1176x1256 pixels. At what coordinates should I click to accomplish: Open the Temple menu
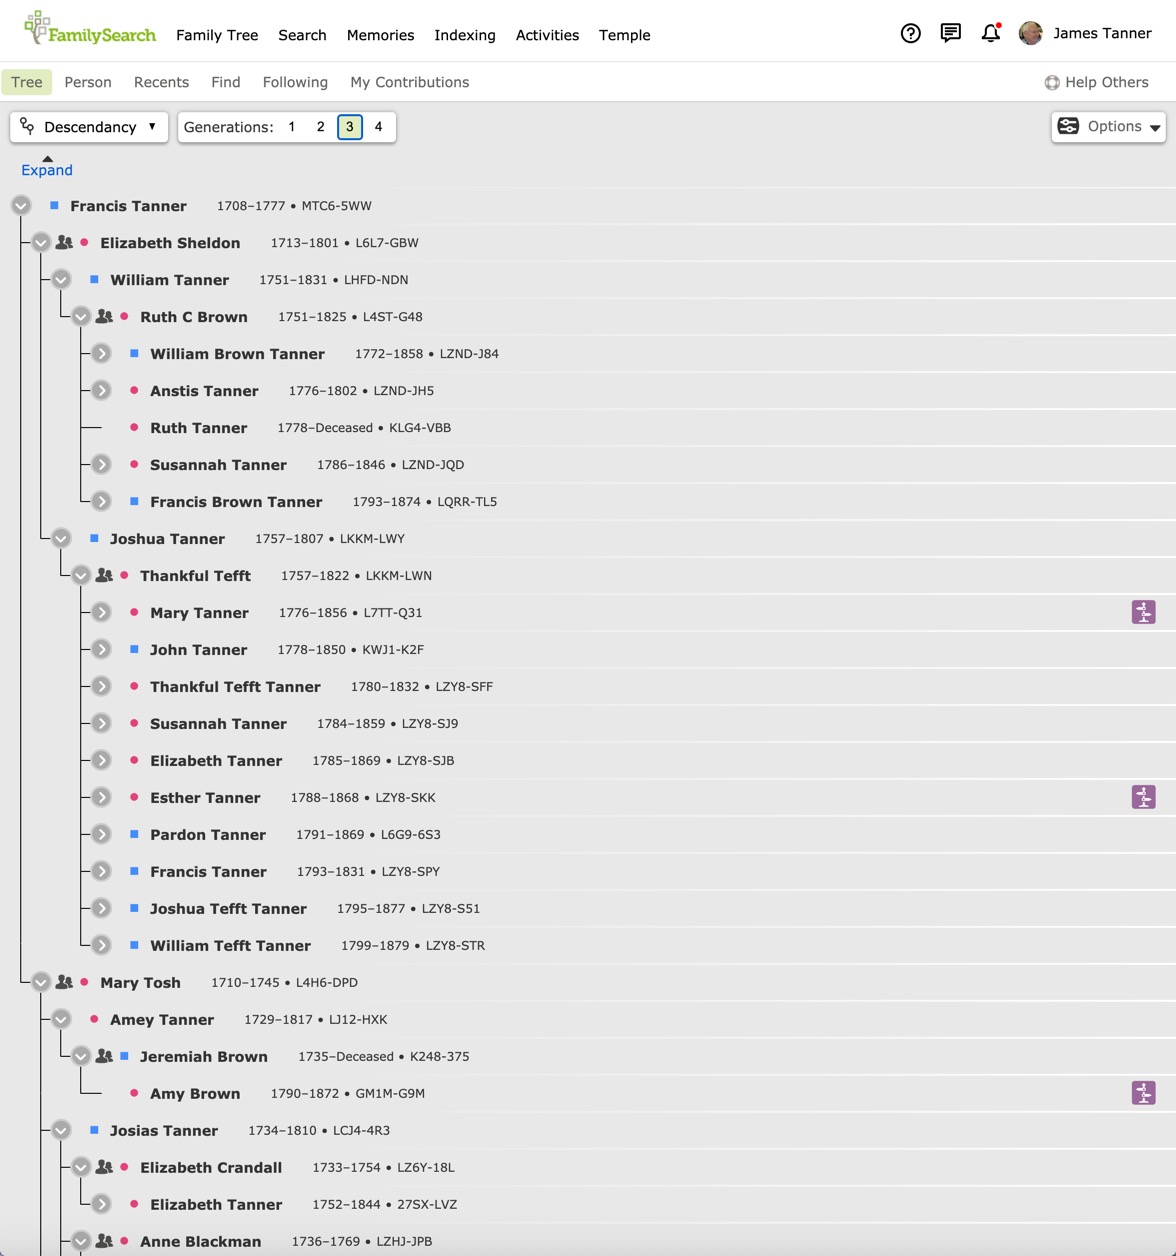[x=624, y=35]
